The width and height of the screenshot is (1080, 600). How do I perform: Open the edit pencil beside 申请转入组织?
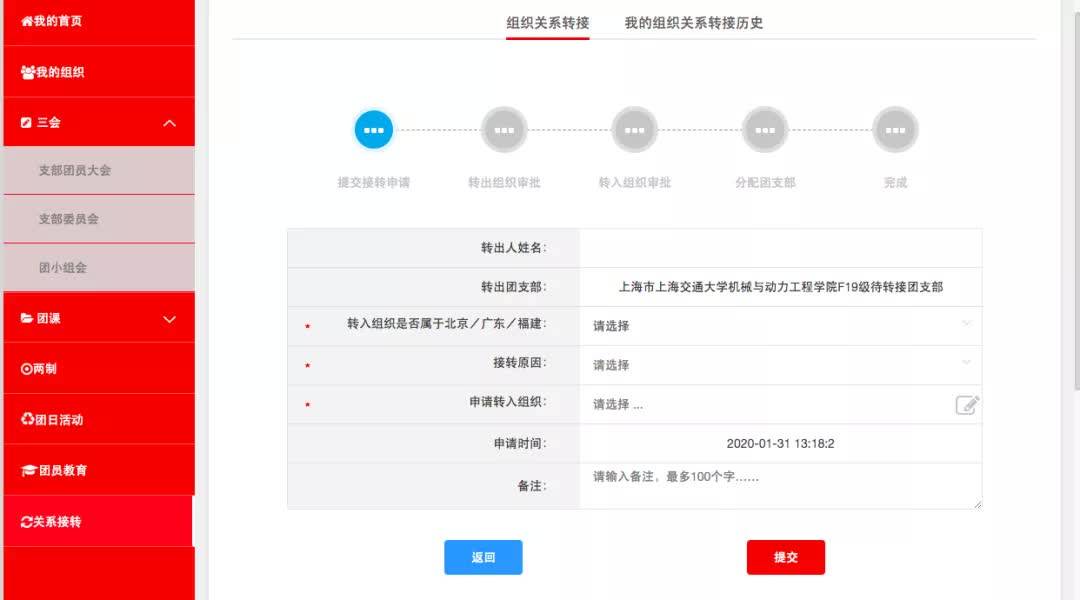(965, 404)
